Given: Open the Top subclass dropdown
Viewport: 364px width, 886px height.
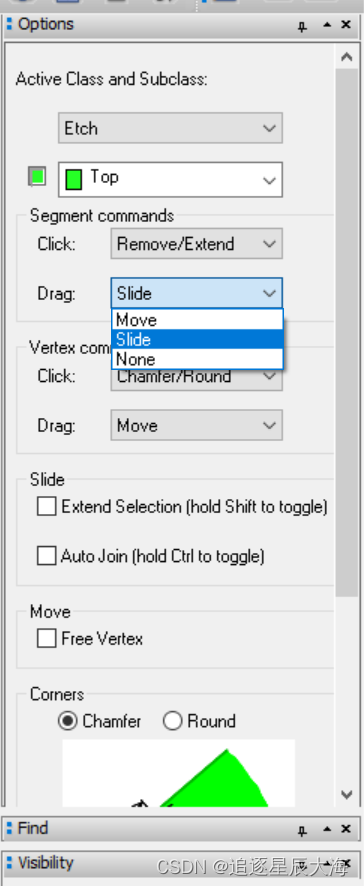Looking at the screenshot, I should [170, 180].
